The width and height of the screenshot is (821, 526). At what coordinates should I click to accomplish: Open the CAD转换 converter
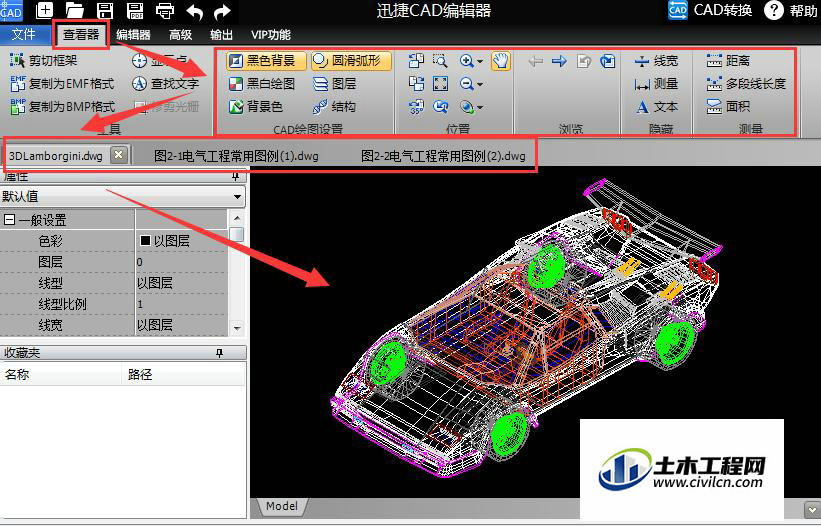711,10
